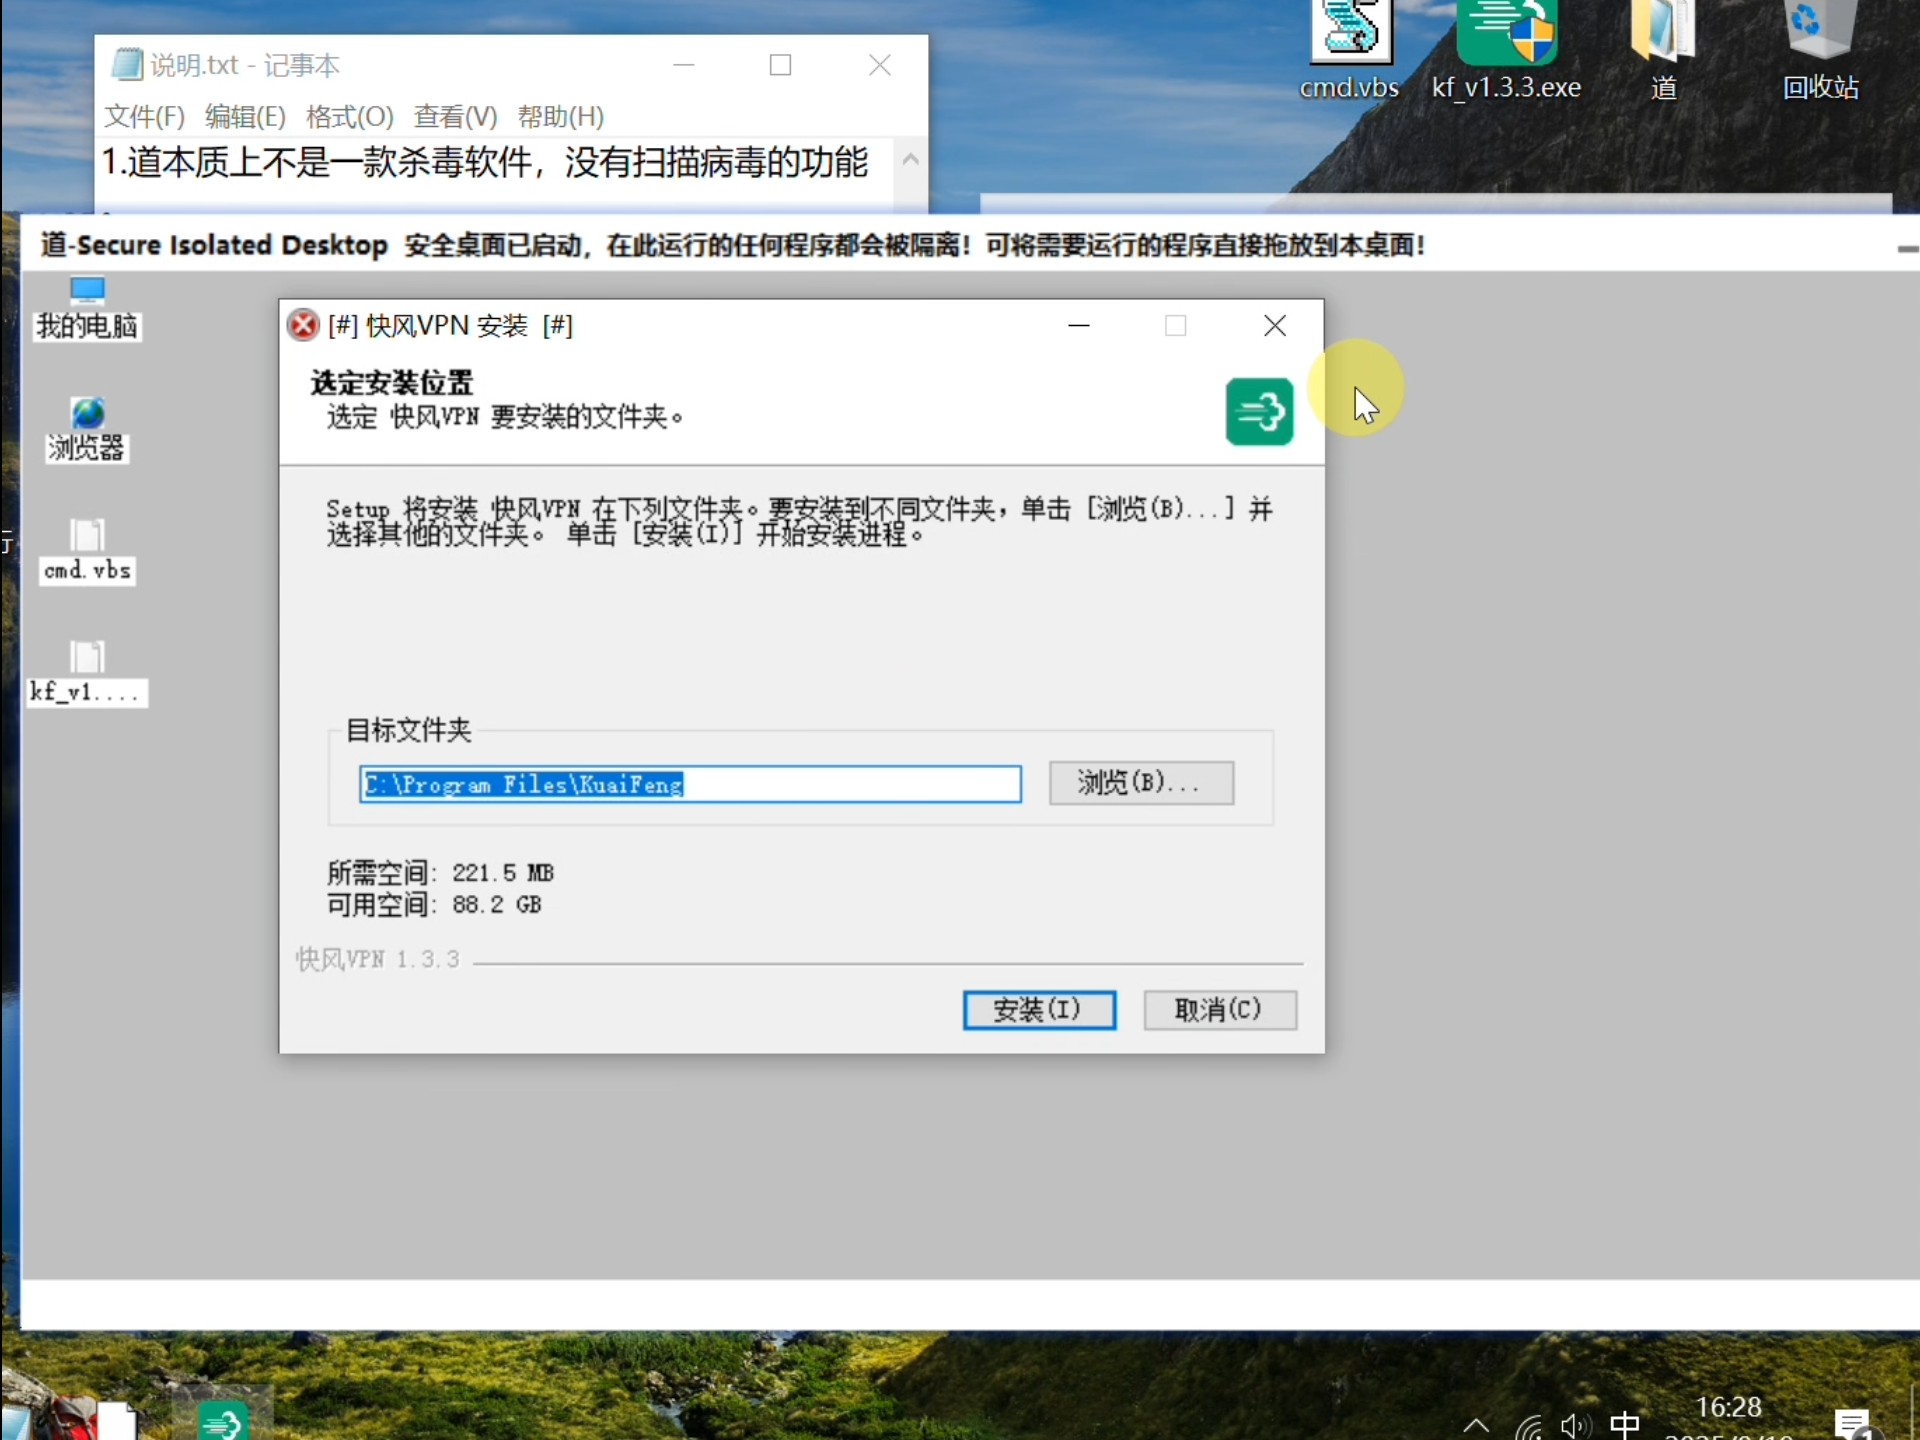Select kf_v1... file icon on isolated desktop
This screenshot has width=1920, height=1440.
click(87, 674)
